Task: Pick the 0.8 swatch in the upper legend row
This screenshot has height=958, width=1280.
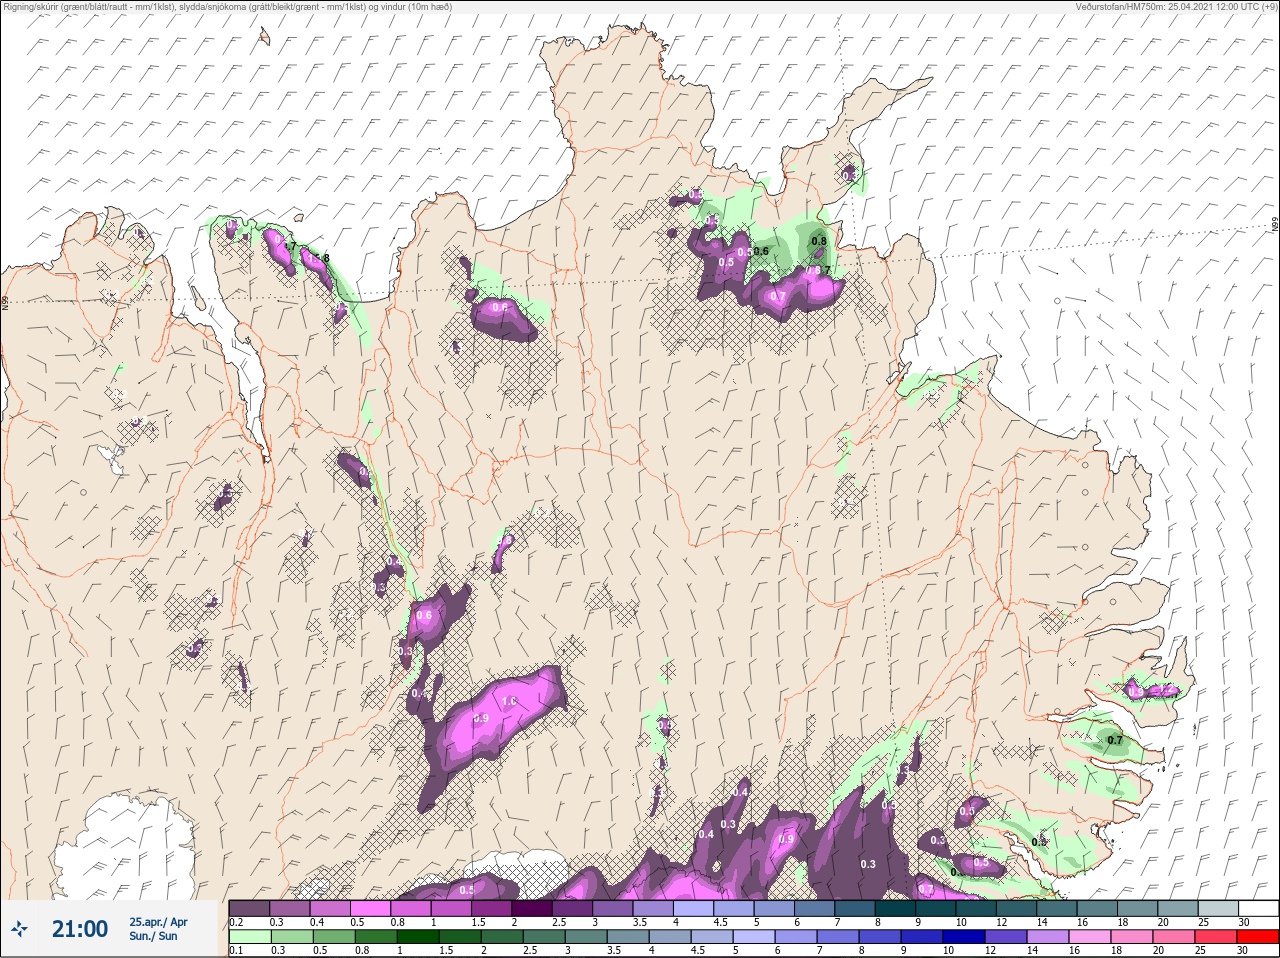Action: [x=411, y=907]
